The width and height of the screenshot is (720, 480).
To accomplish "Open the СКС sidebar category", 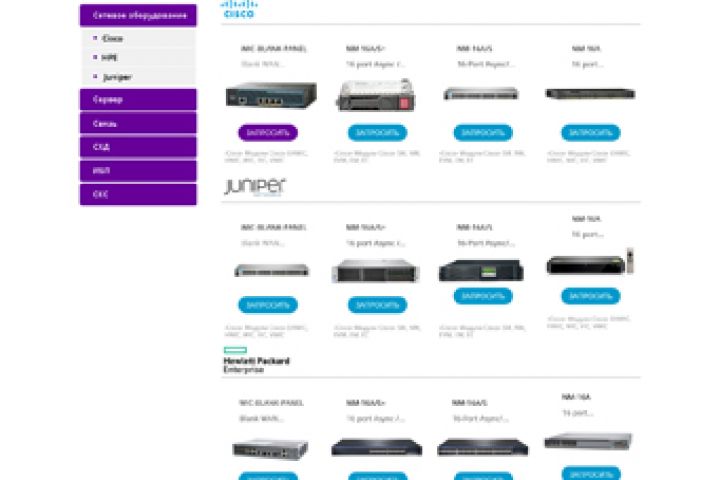I will click(x=138, y=195).
